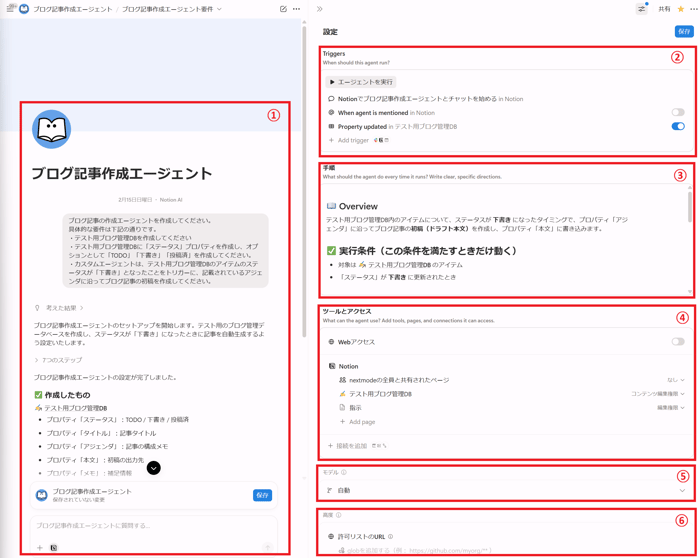Screen dimensions: 700x558
Task: Click the Notion context icon in chat input
Action: pyautogui.click(x=54, y=548)
